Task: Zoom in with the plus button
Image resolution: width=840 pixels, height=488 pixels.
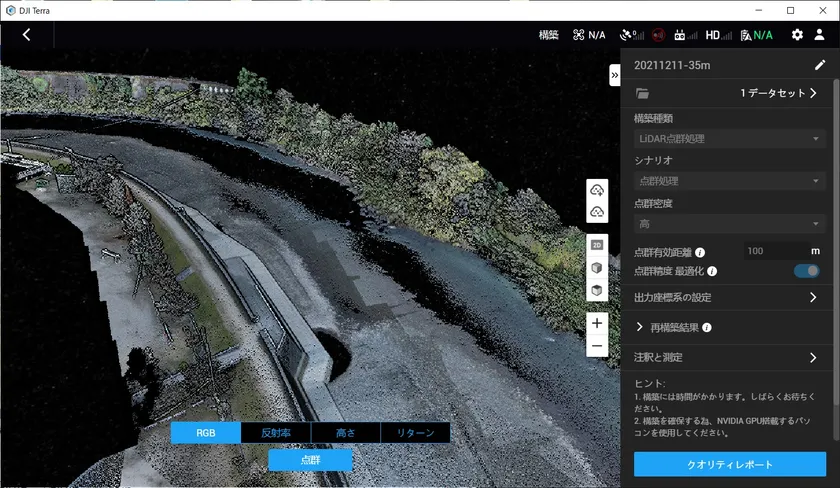Action: point(597,323)
